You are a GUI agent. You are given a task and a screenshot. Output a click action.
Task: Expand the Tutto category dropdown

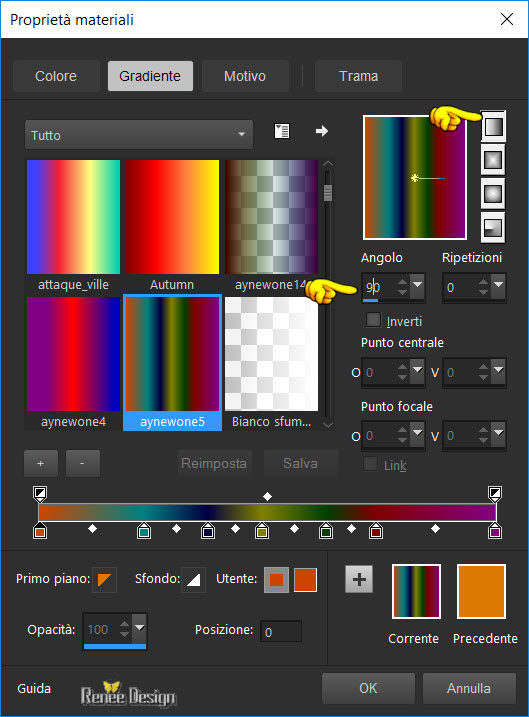point(139,134)
